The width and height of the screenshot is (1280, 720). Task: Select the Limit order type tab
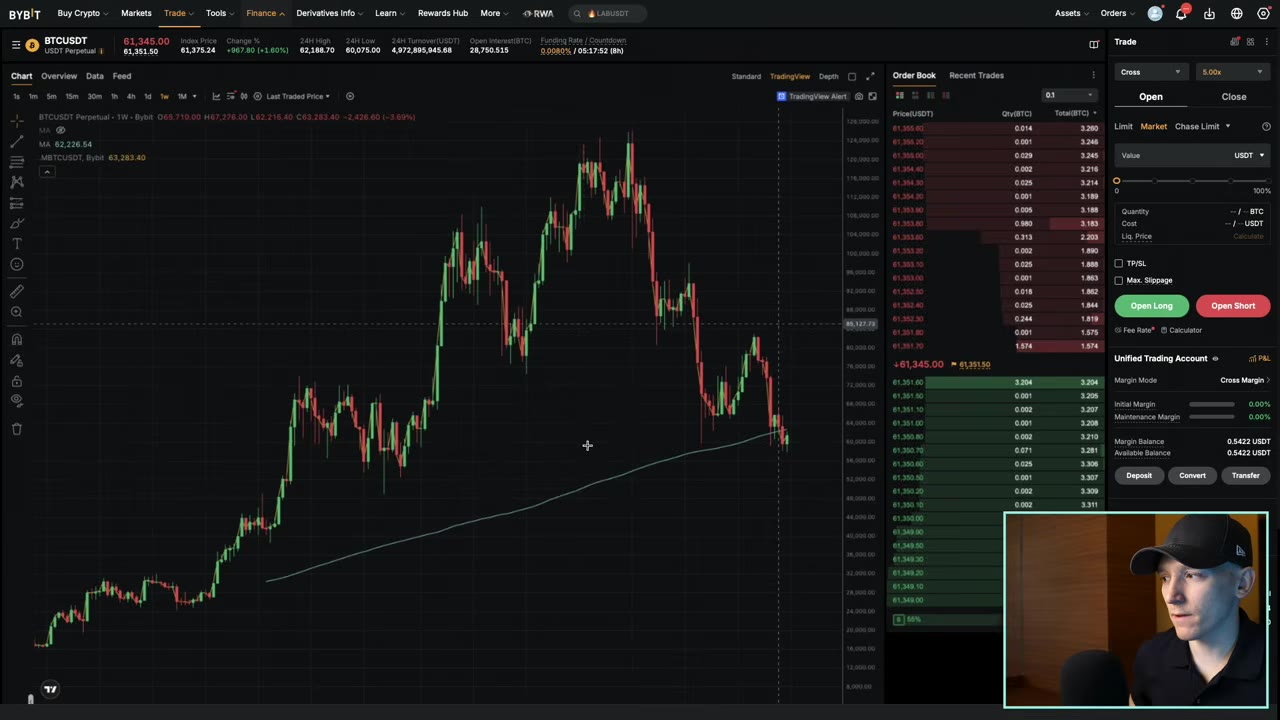[1123, 126]
